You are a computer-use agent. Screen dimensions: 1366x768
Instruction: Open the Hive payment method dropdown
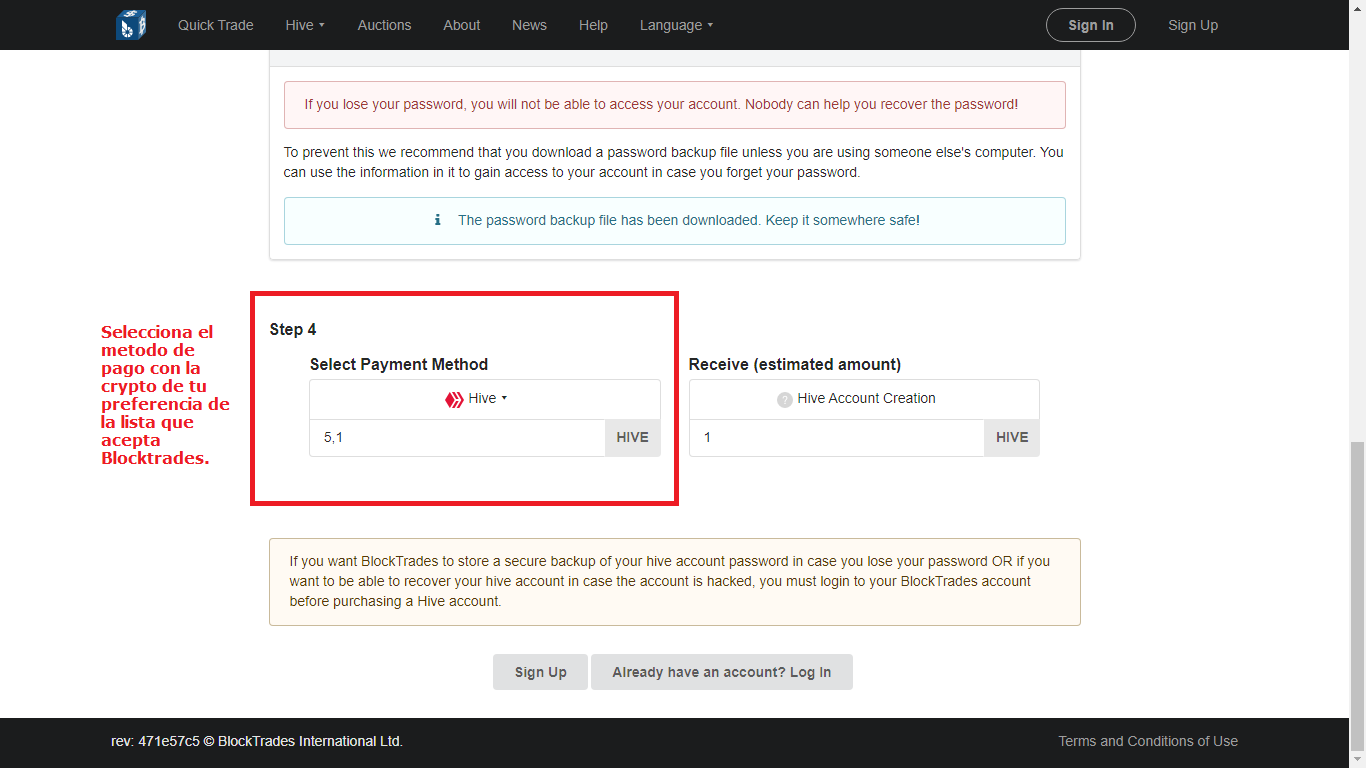click(x=485, y=398)
